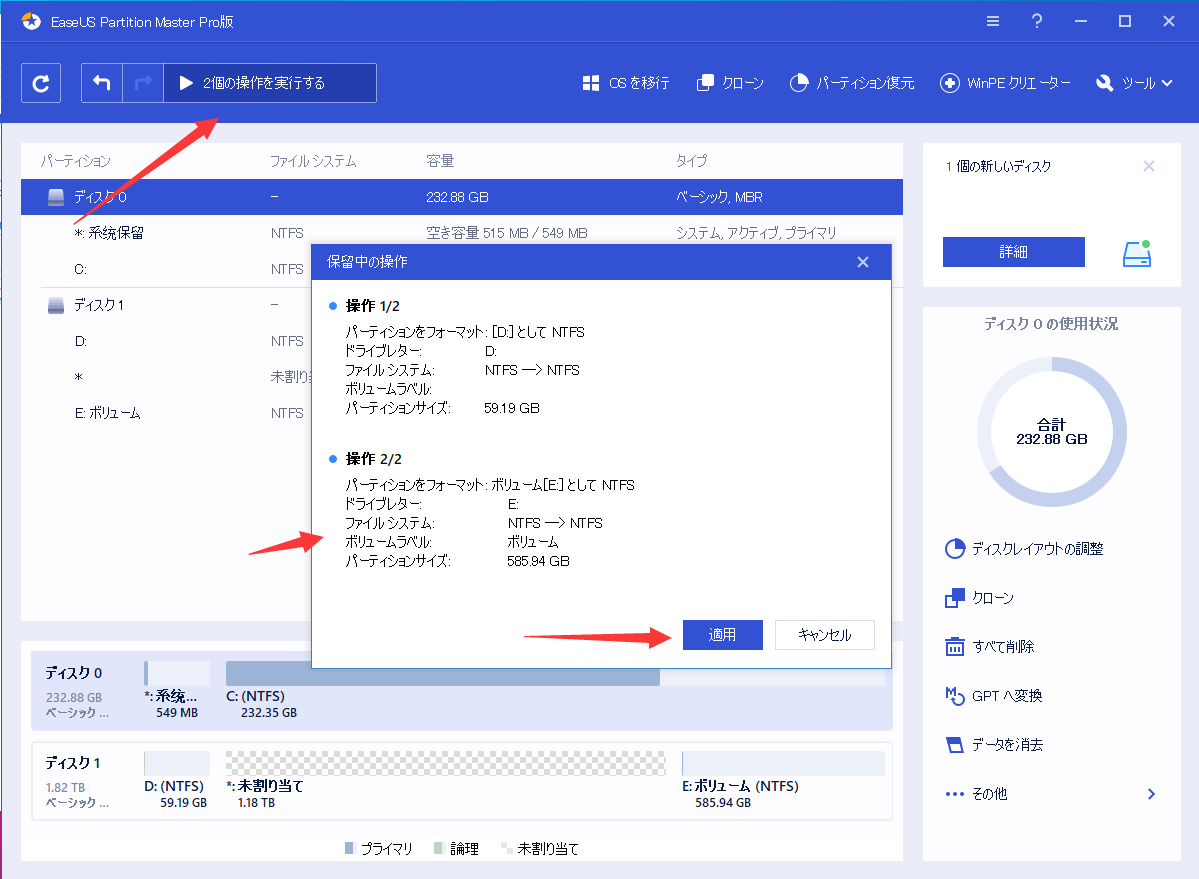Select the ディスク 1 row in list

(165, 305)
